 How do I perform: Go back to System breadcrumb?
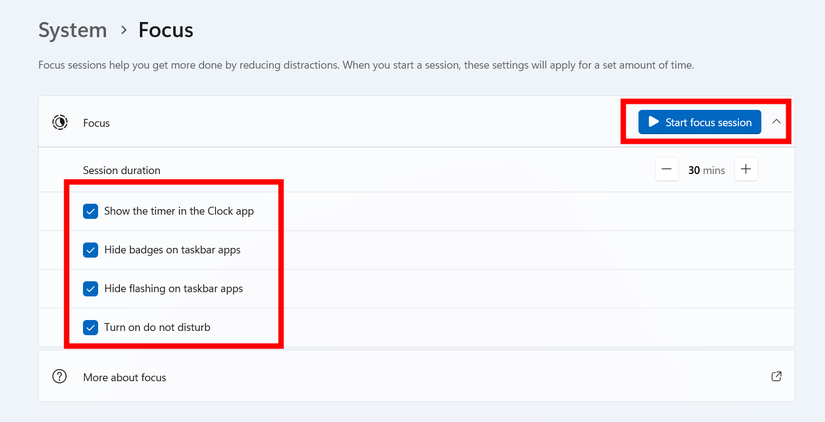coord(73,31)
